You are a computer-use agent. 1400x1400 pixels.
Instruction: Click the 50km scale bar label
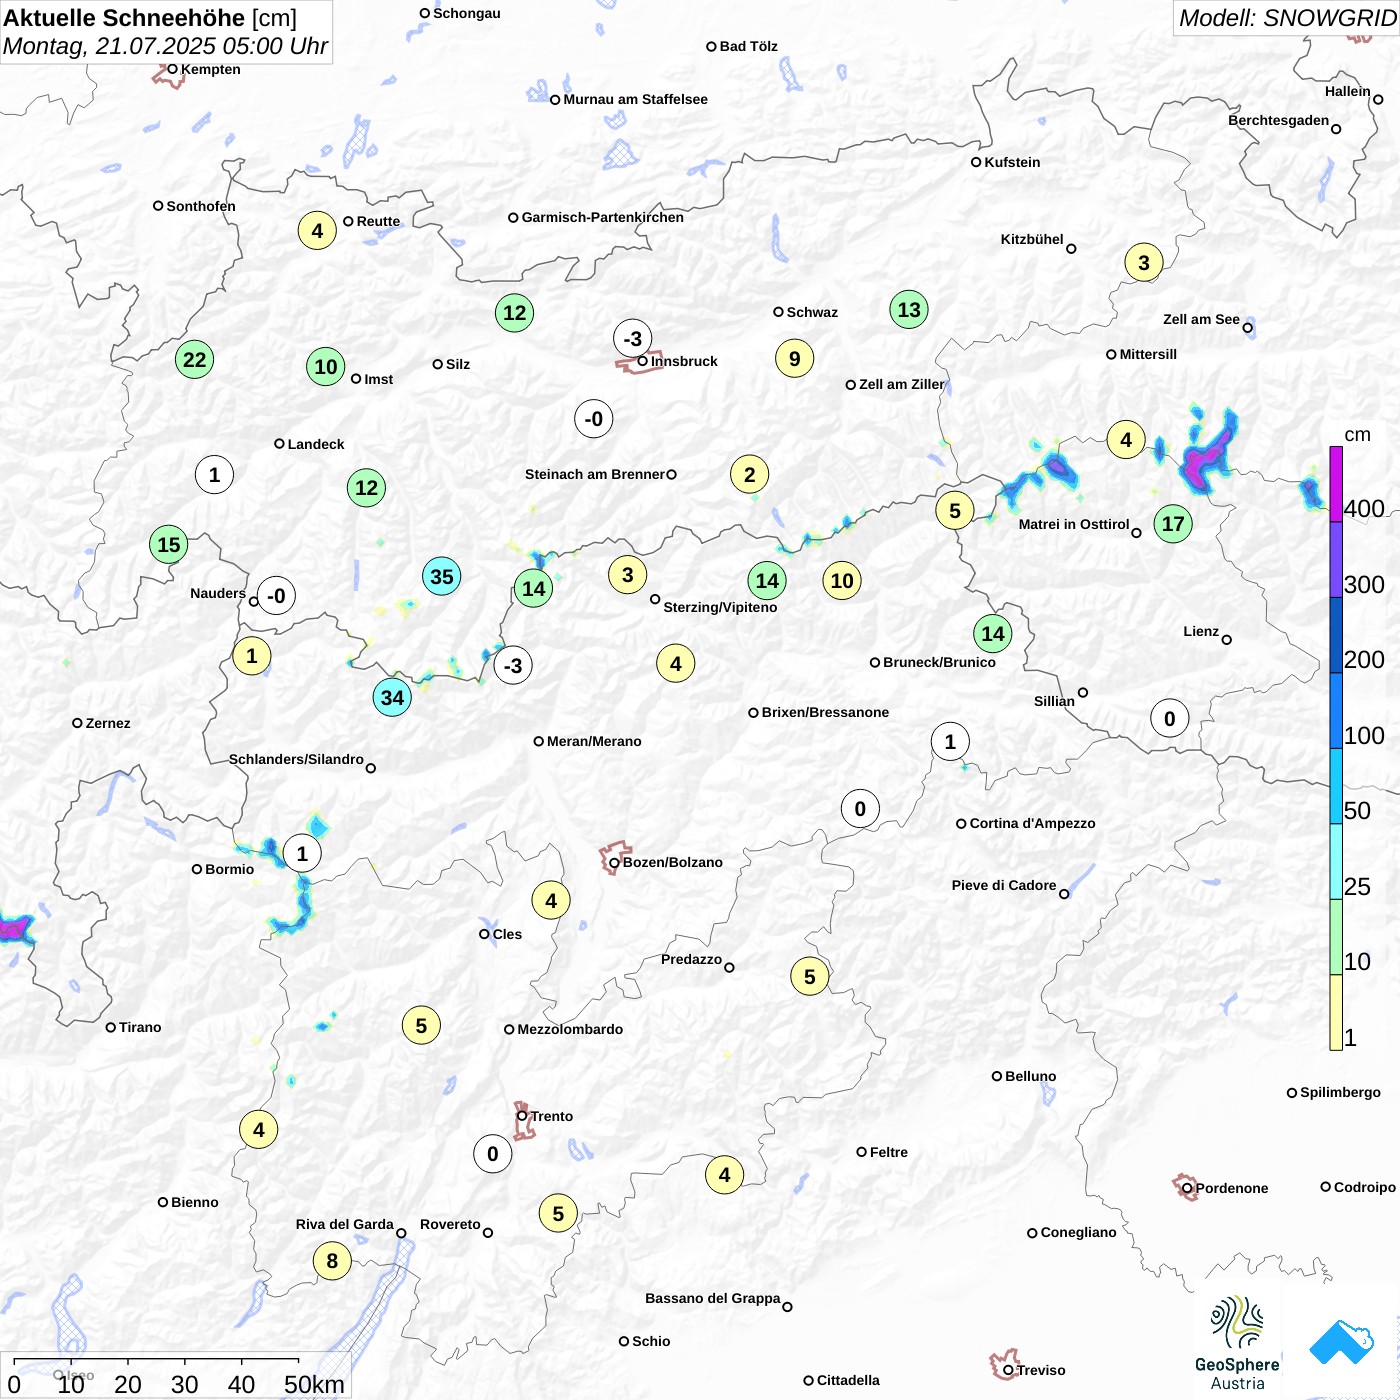pos(314,1384)
